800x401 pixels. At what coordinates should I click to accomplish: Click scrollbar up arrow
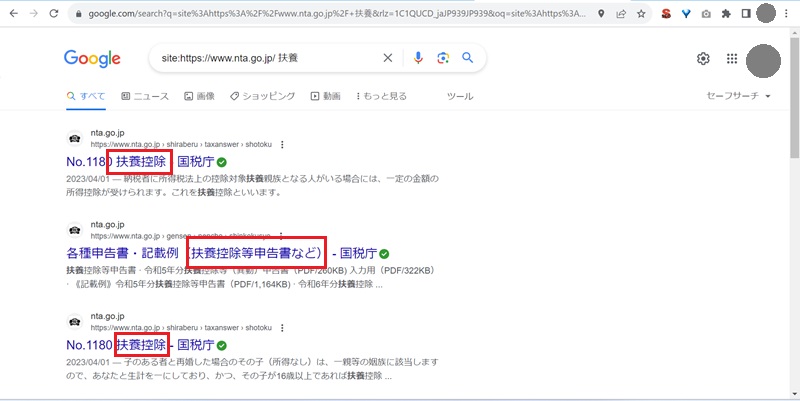(794, 32)
